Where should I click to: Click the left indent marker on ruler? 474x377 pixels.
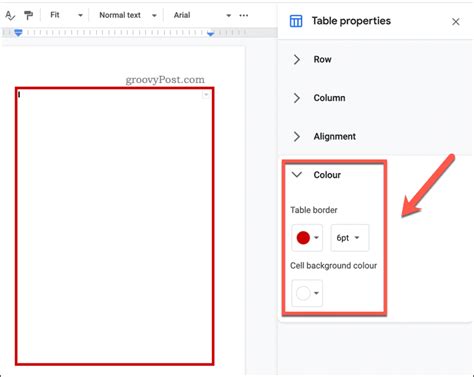(18, 33)
